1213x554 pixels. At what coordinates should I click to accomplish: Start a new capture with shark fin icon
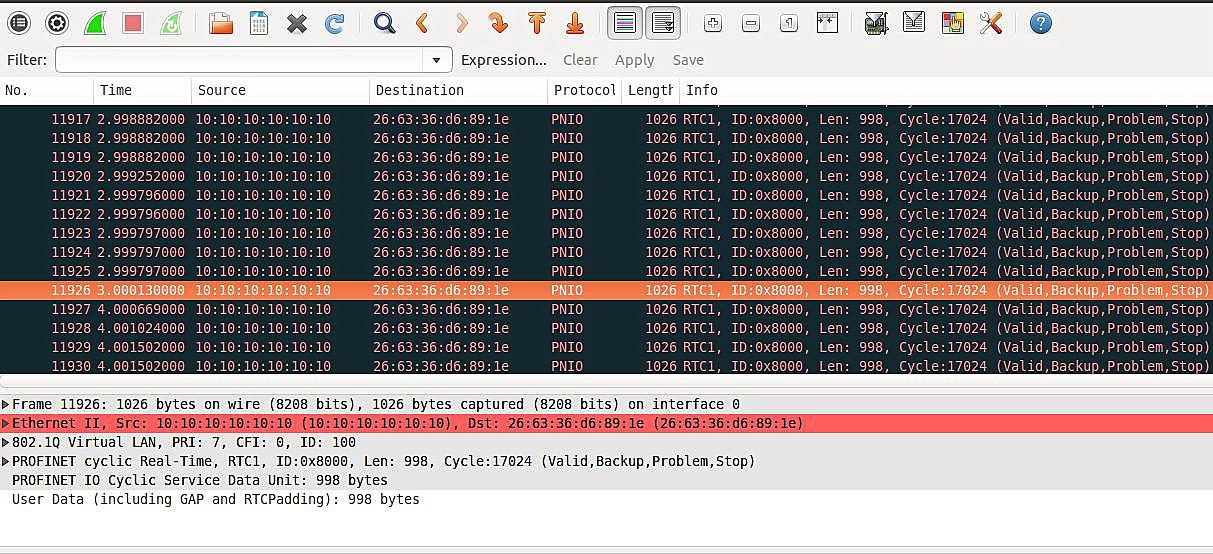tap(95, 22)
